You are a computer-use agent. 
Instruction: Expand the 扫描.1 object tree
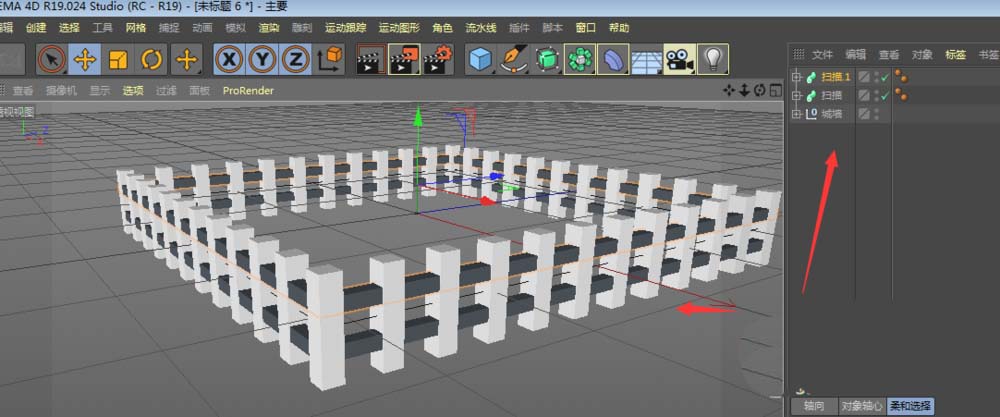[x=796, y=77]
